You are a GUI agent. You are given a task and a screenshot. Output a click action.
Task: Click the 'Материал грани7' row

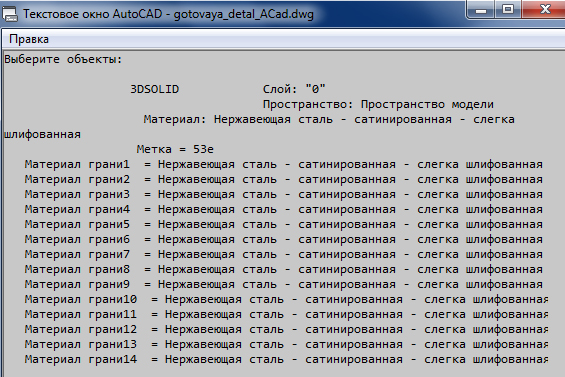click(284, 254)
